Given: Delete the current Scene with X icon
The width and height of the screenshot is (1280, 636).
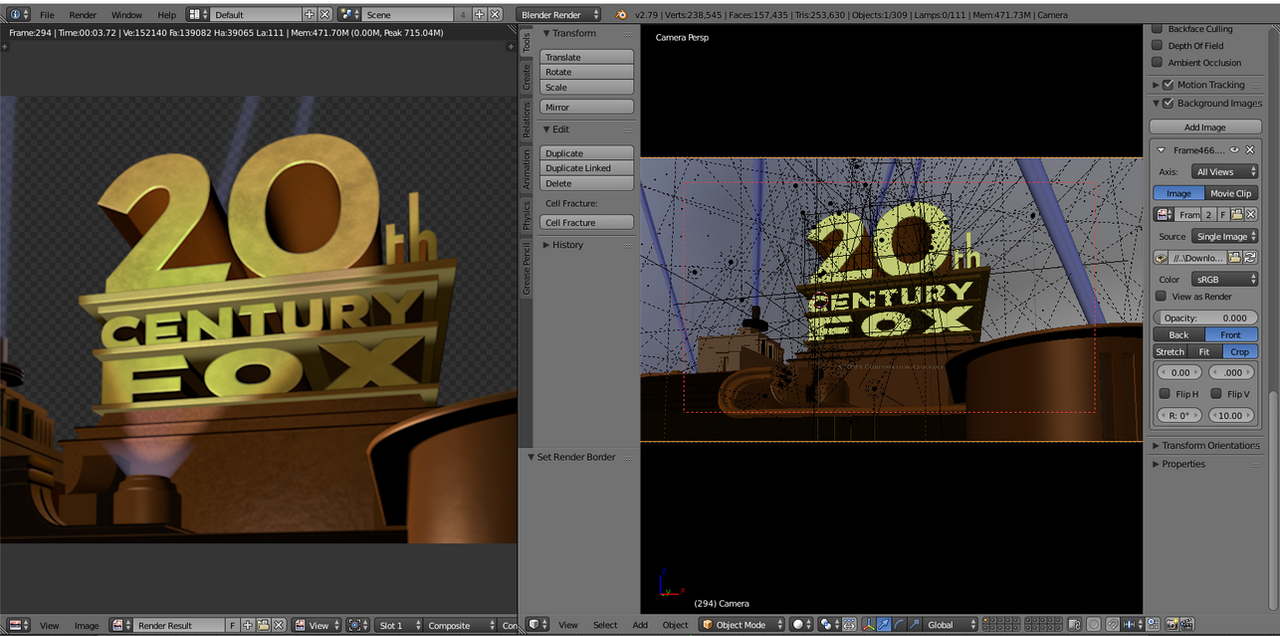Looking at the screenshot, I should coord(494,15).
